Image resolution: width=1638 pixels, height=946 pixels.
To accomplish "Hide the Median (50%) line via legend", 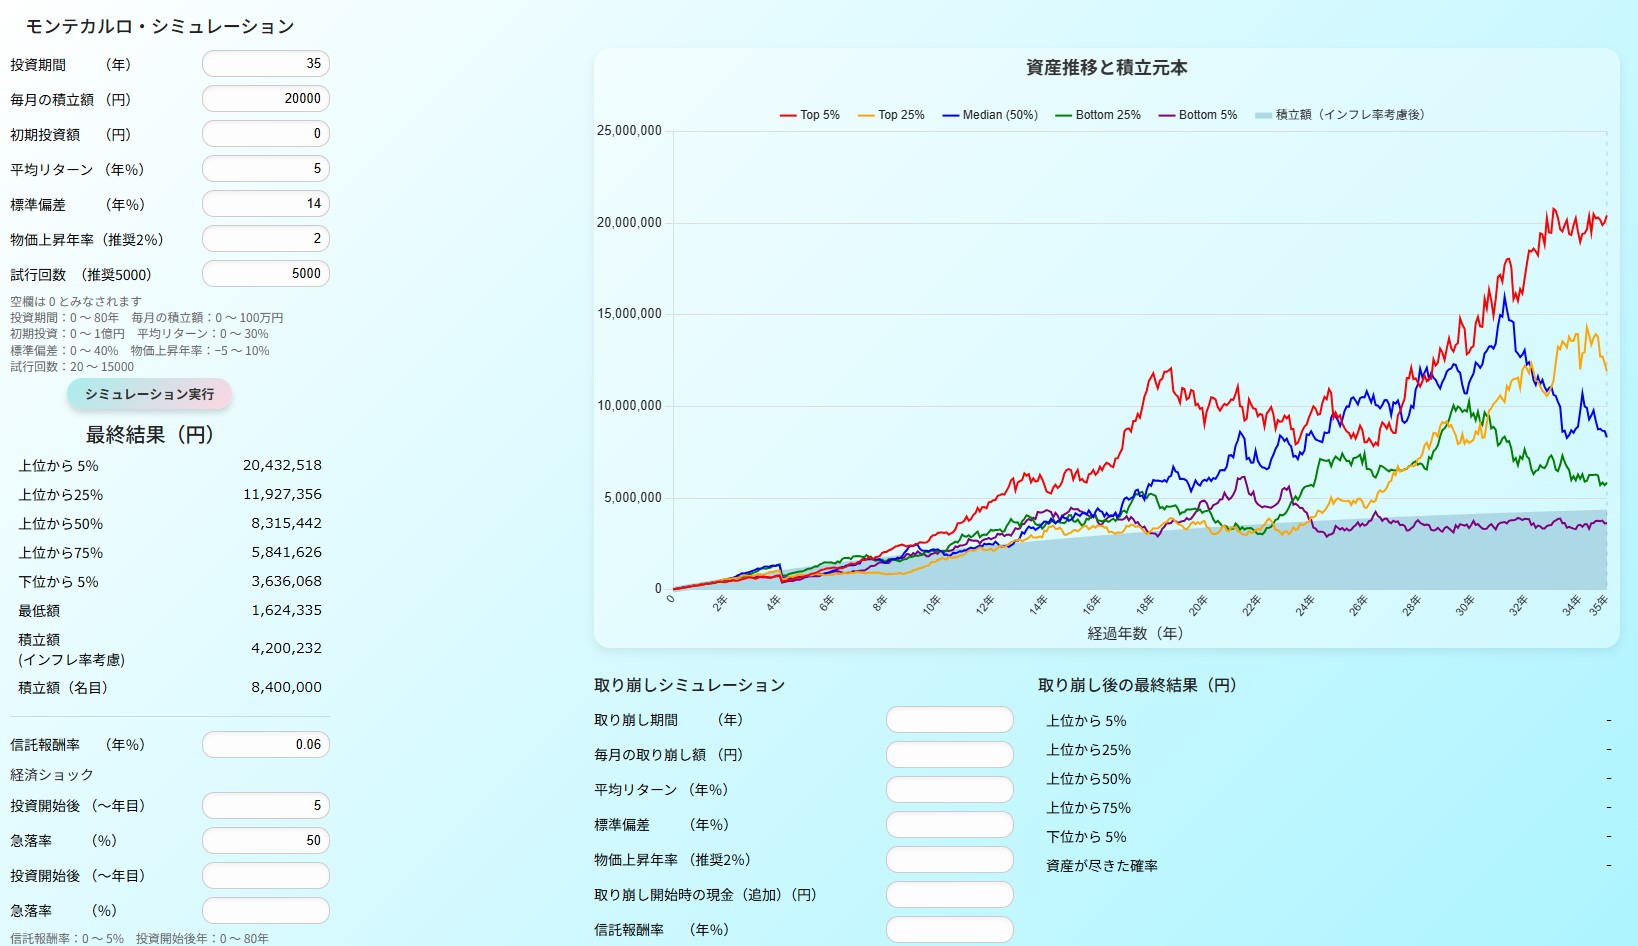I will click(x=989, y=115).
